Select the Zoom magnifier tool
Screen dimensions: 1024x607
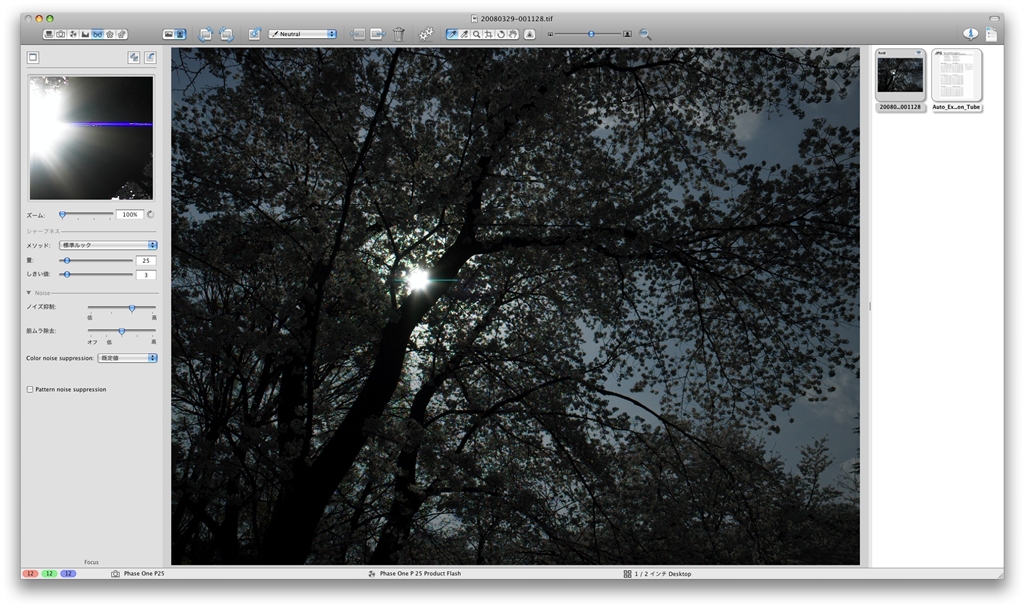[476, 34]
